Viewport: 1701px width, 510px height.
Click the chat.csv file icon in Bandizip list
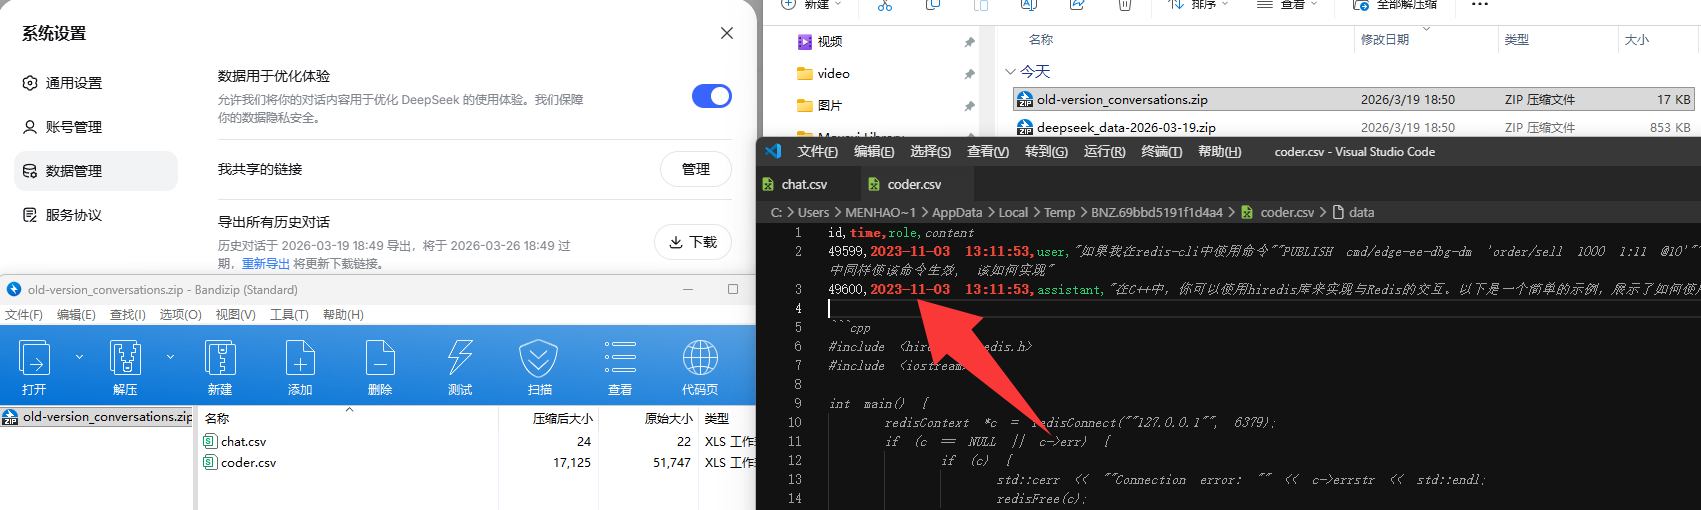point(210,441)
